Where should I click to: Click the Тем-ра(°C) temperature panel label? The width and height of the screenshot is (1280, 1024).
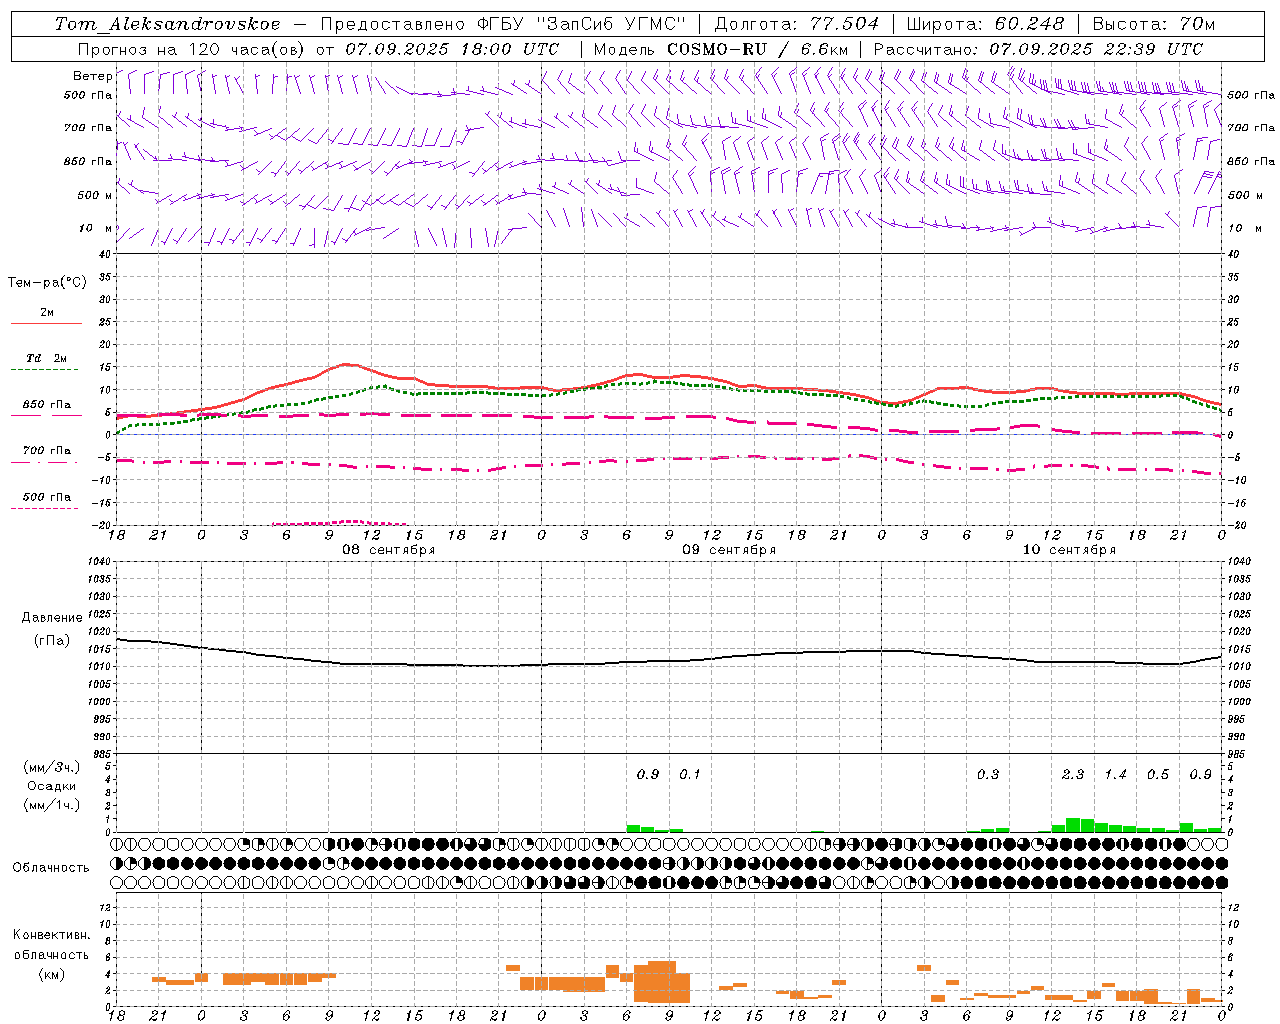pos(47,283)
